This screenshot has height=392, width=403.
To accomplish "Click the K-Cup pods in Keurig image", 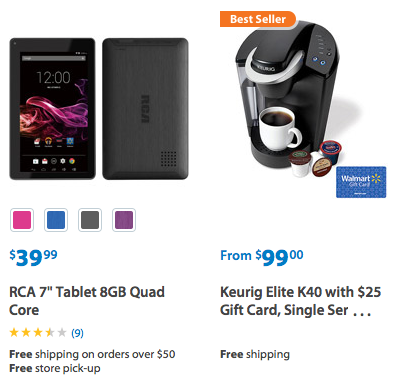I will coord(315,159).
